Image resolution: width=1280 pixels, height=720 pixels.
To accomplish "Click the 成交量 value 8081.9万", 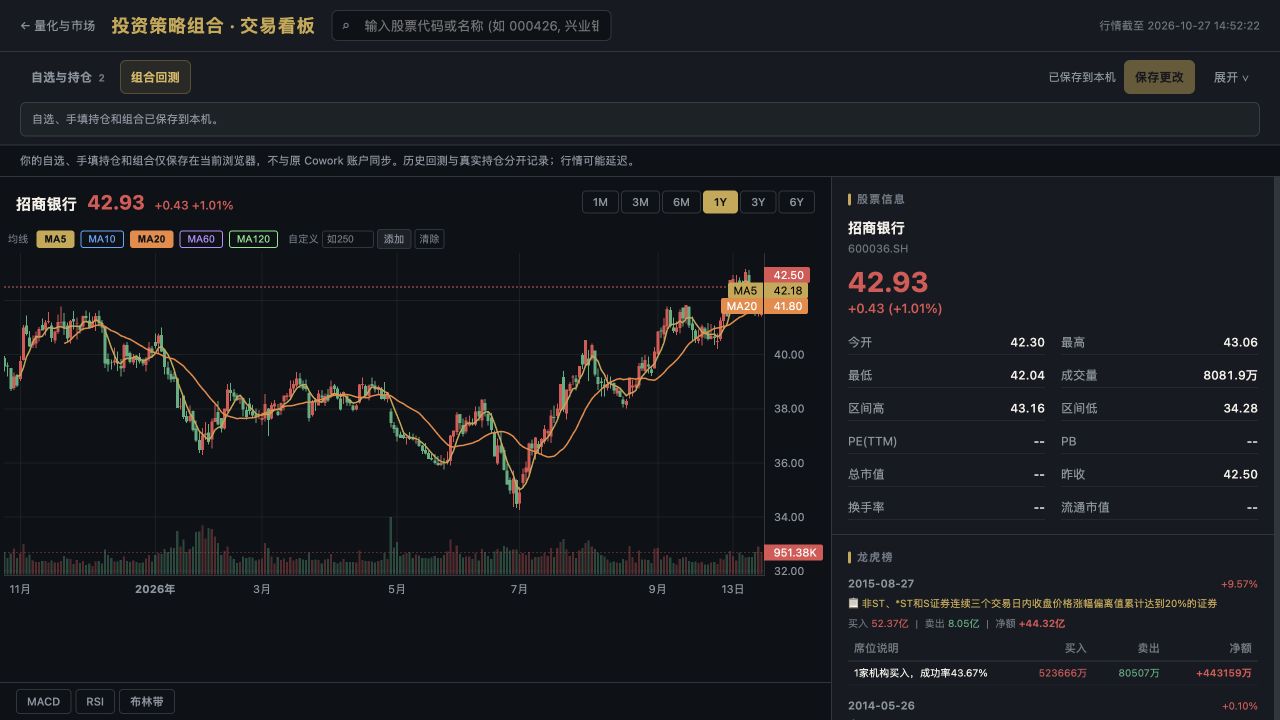I will [1230, 375].
